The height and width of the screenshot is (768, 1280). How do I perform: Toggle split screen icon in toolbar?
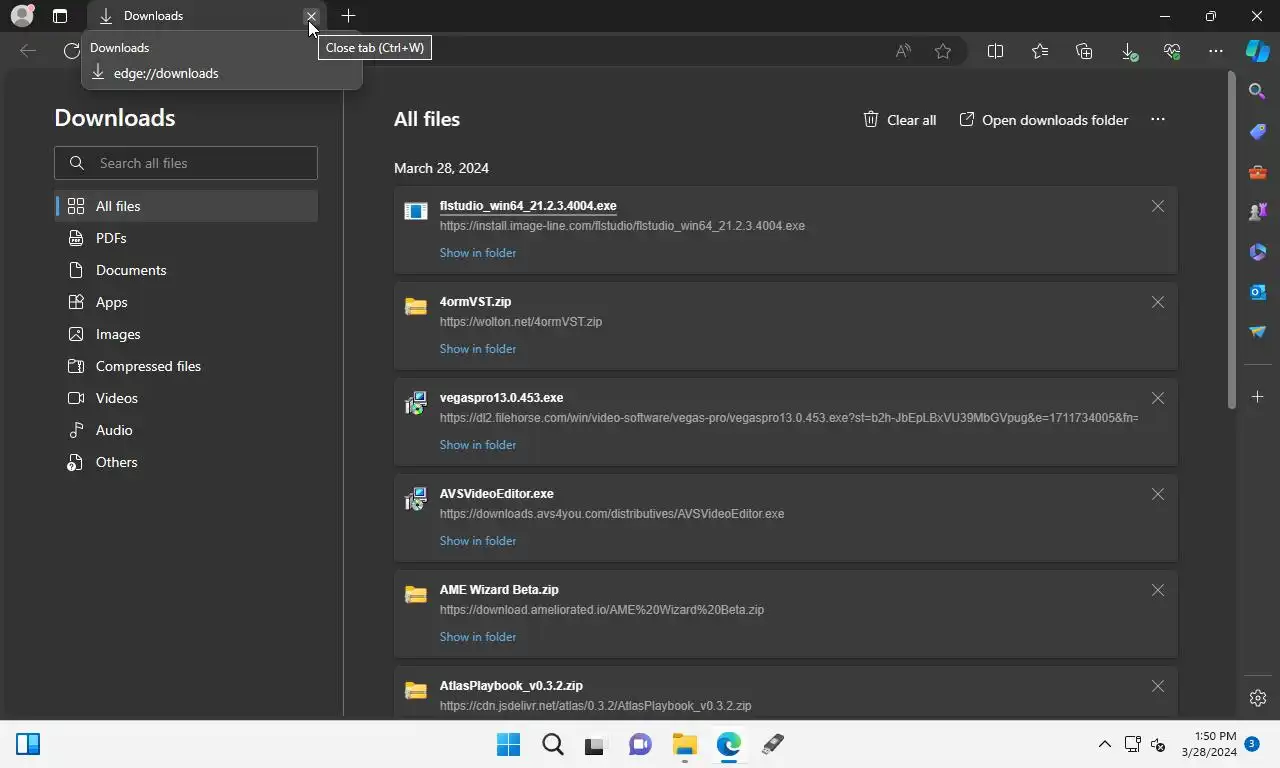coord(995,51)
